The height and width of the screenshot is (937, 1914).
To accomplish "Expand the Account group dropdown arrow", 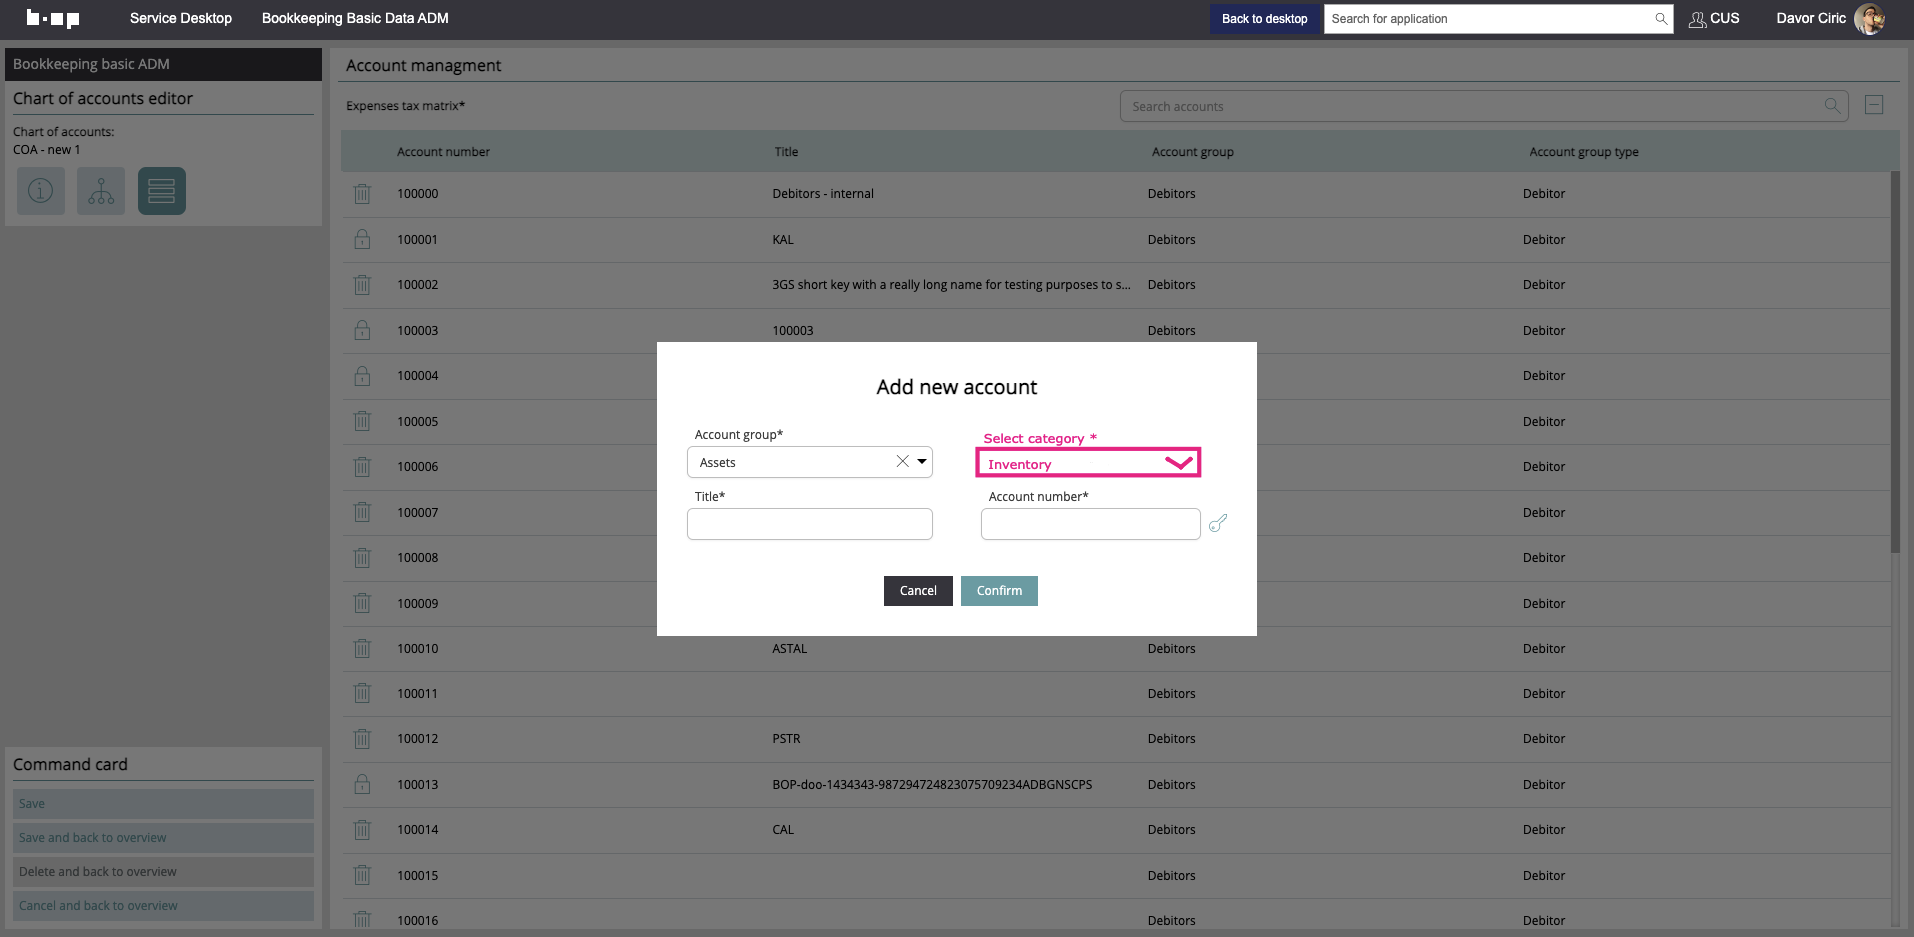I will tap(922, 462).
